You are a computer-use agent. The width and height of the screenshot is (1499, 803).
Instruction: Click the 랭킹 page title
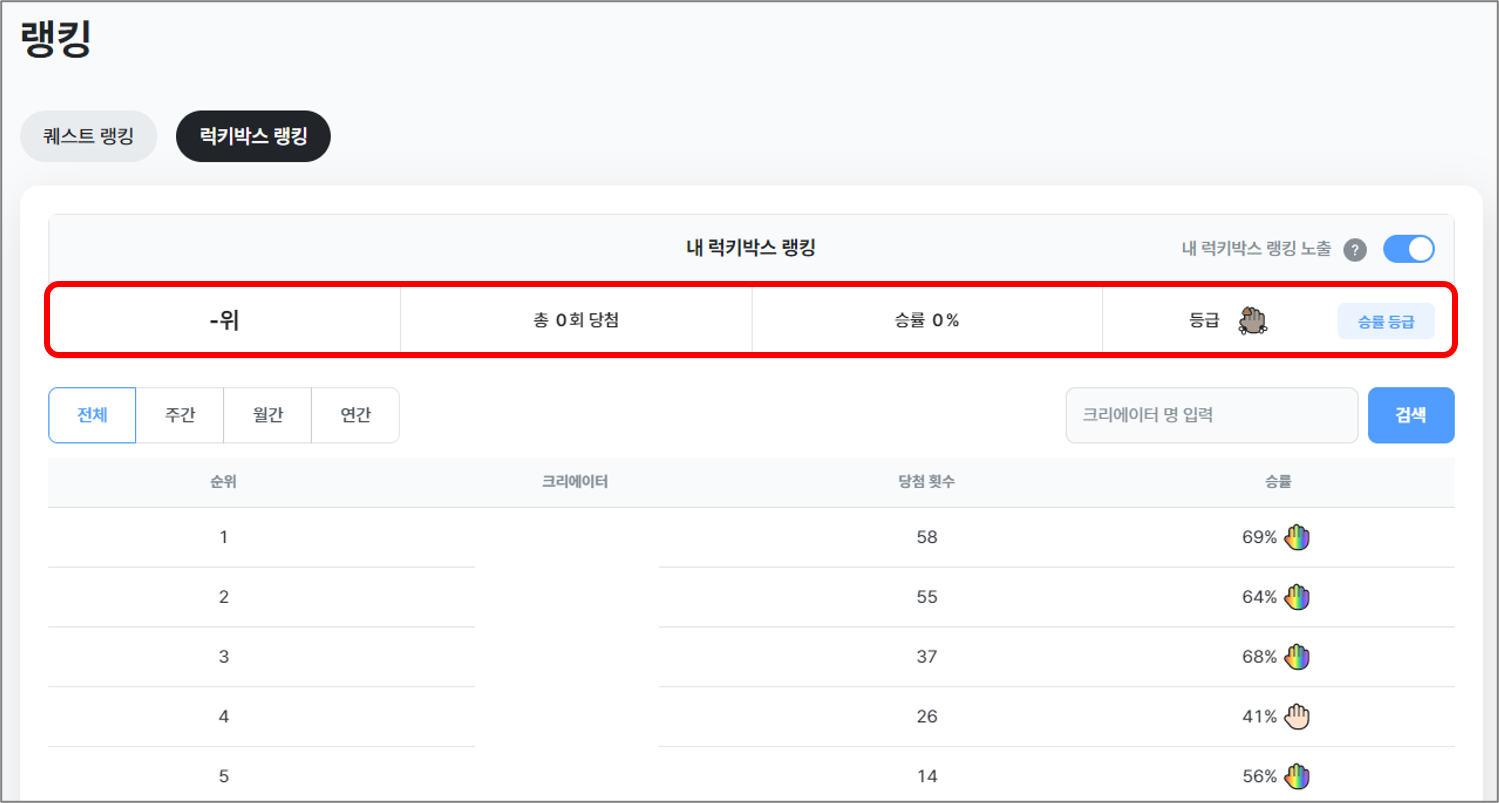(56, 41)
